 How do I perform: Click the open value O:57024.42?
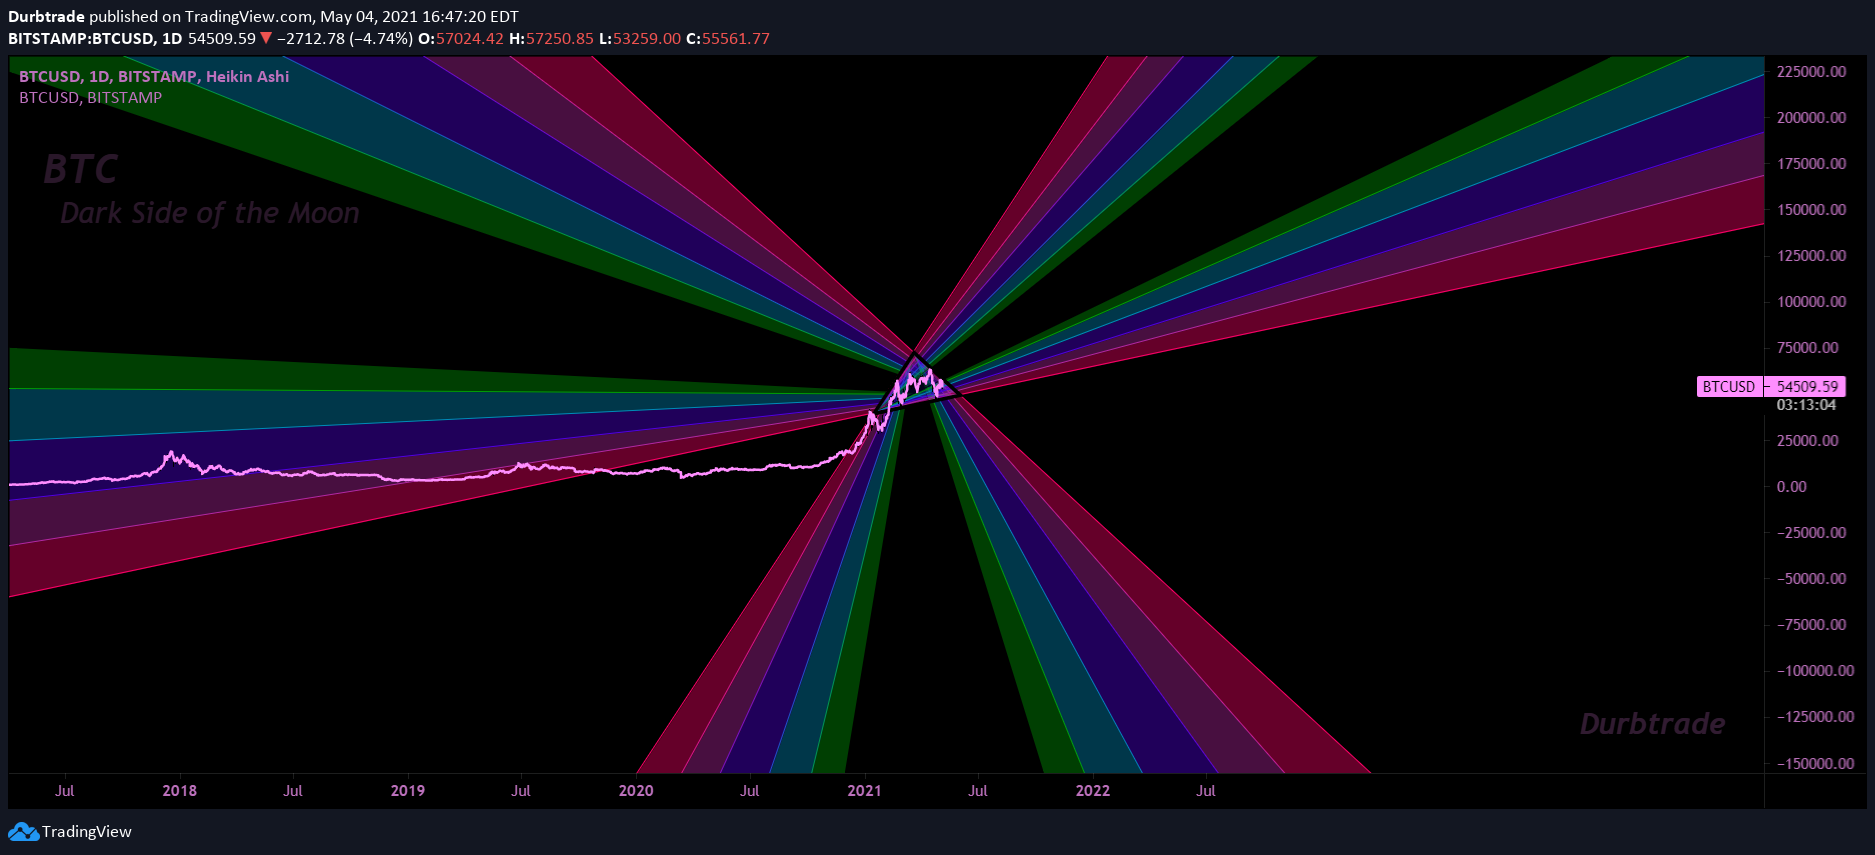(x=461, y=38)
